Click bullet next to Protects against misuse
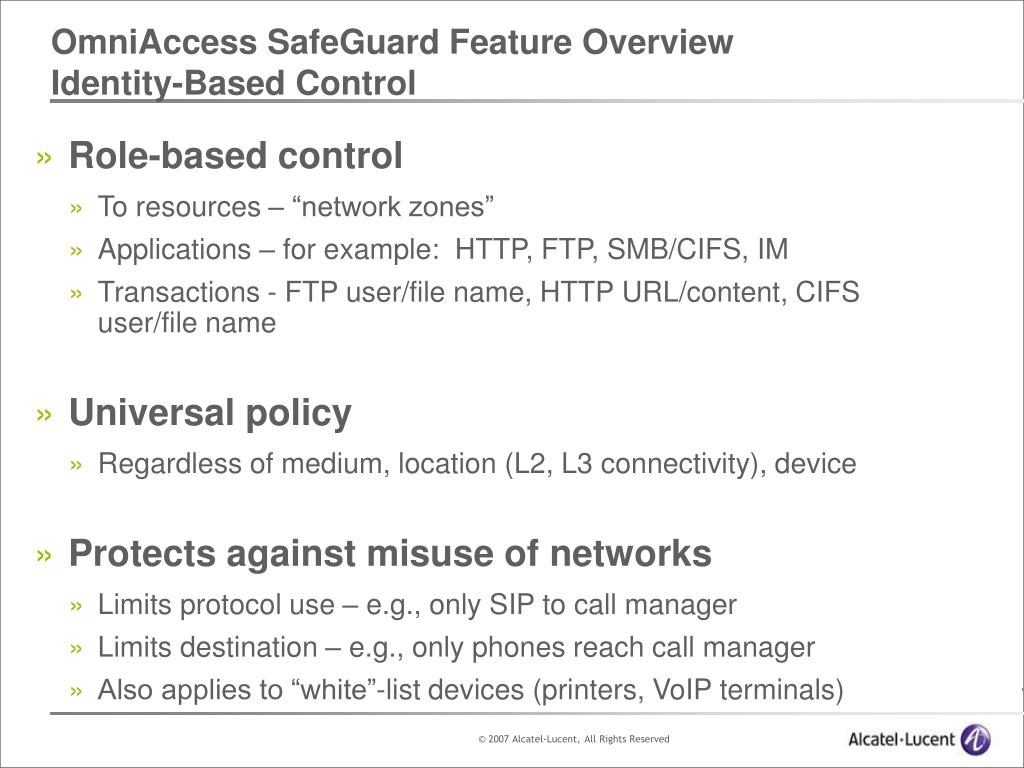Viewport: 1024px width, 768px height. click(x=44, y=555)
